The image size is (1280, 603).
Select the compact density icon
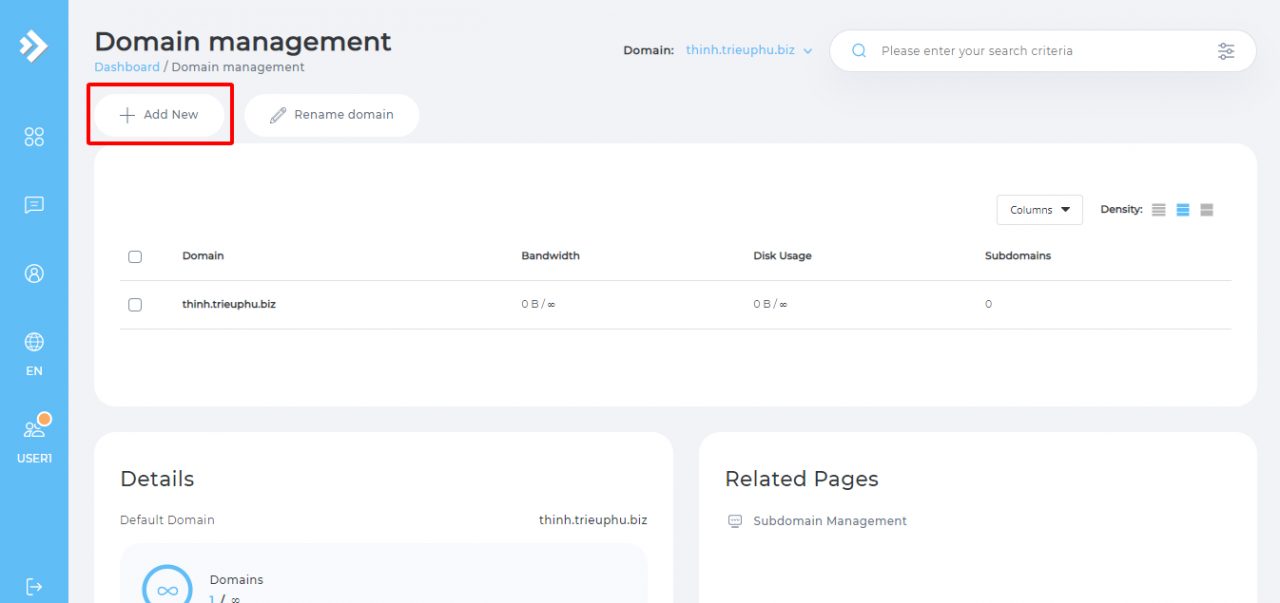1159,210
